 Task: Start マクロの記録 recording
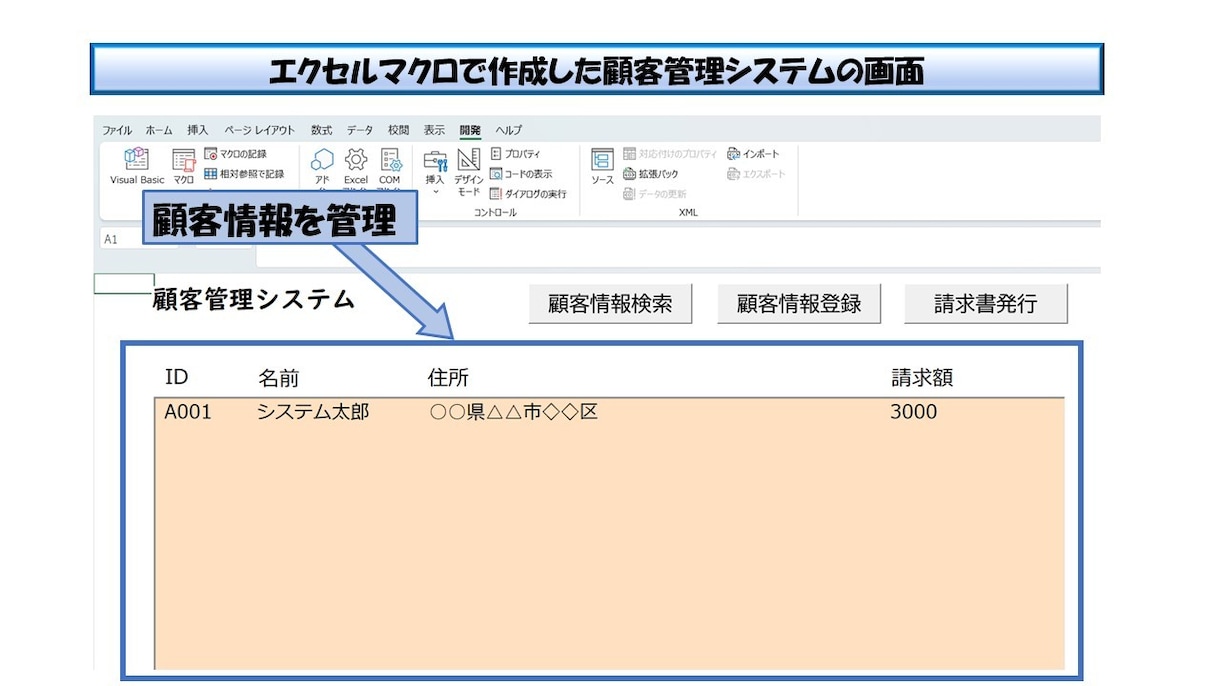[x=235, y=154]
